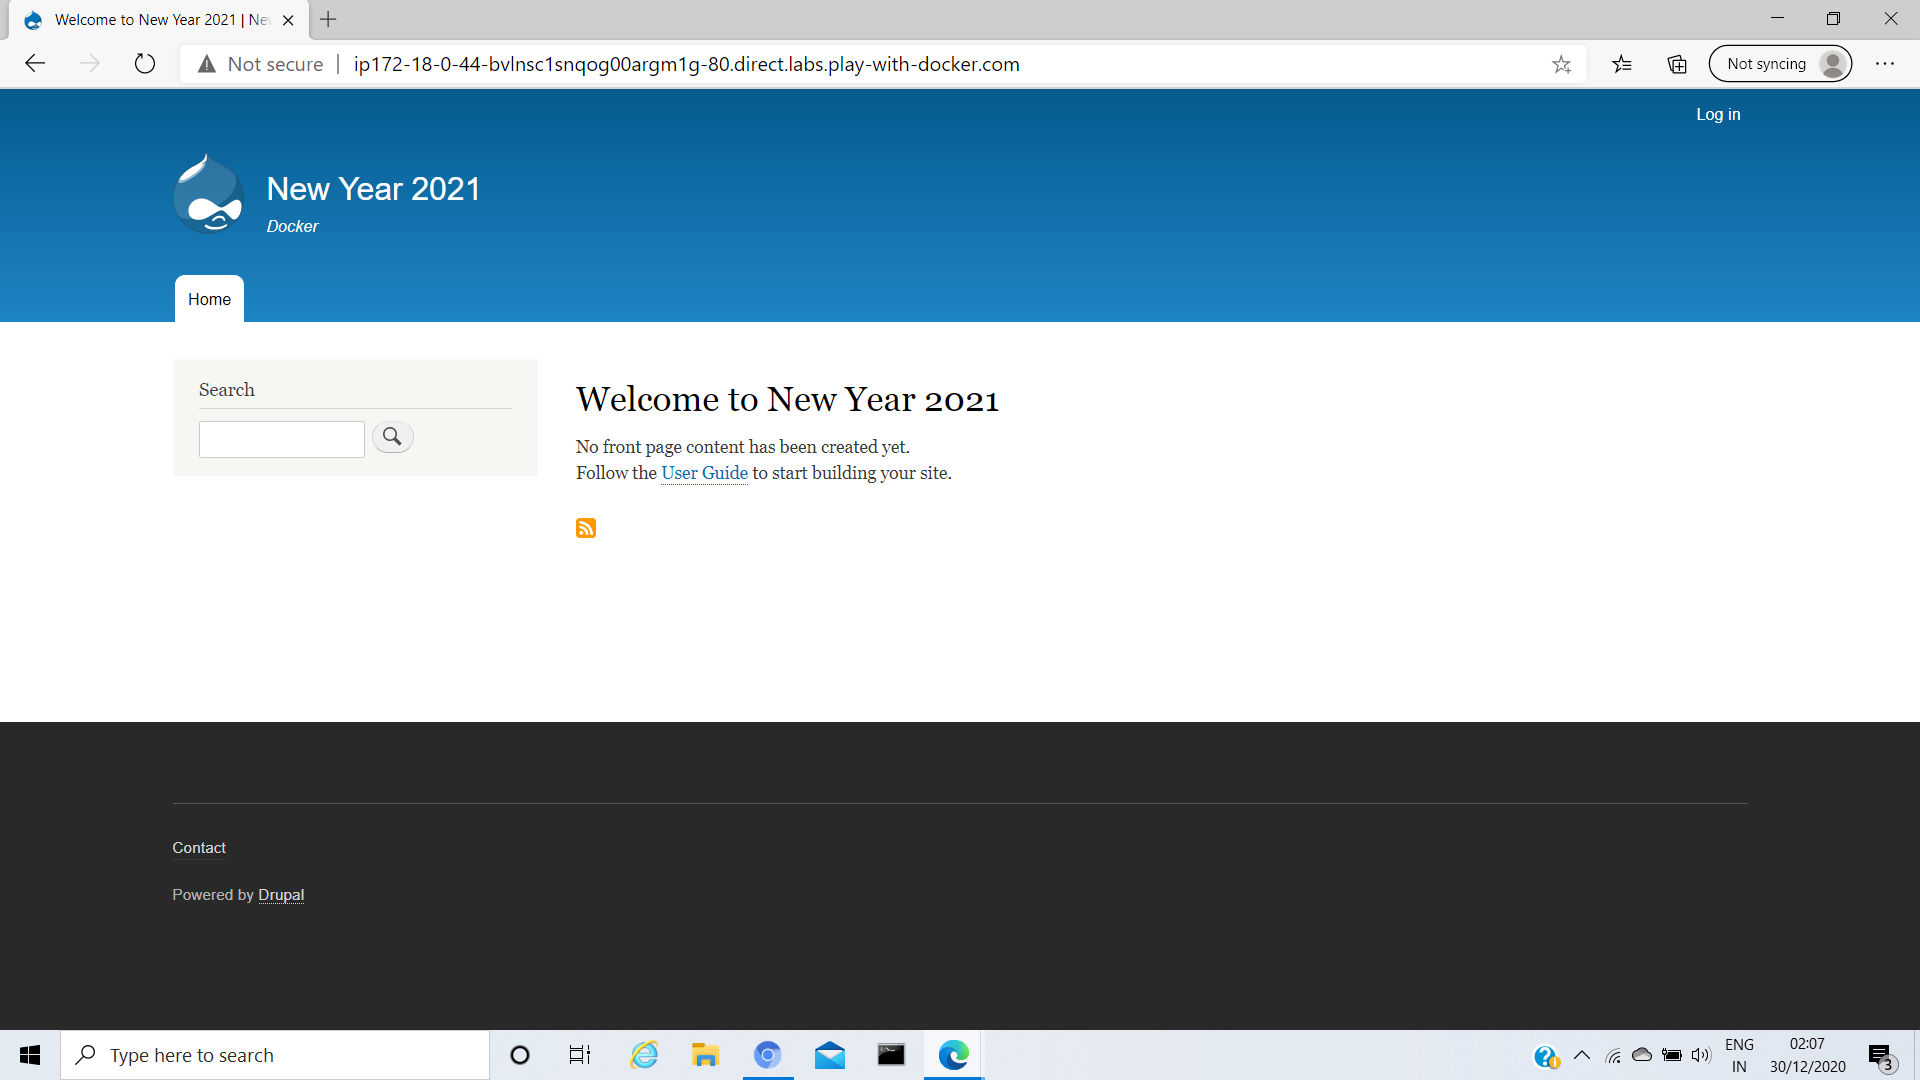This screenshot has height=1080, width=1920.
Task: Open the Favorites list icon
Action: coord(1622,63)
